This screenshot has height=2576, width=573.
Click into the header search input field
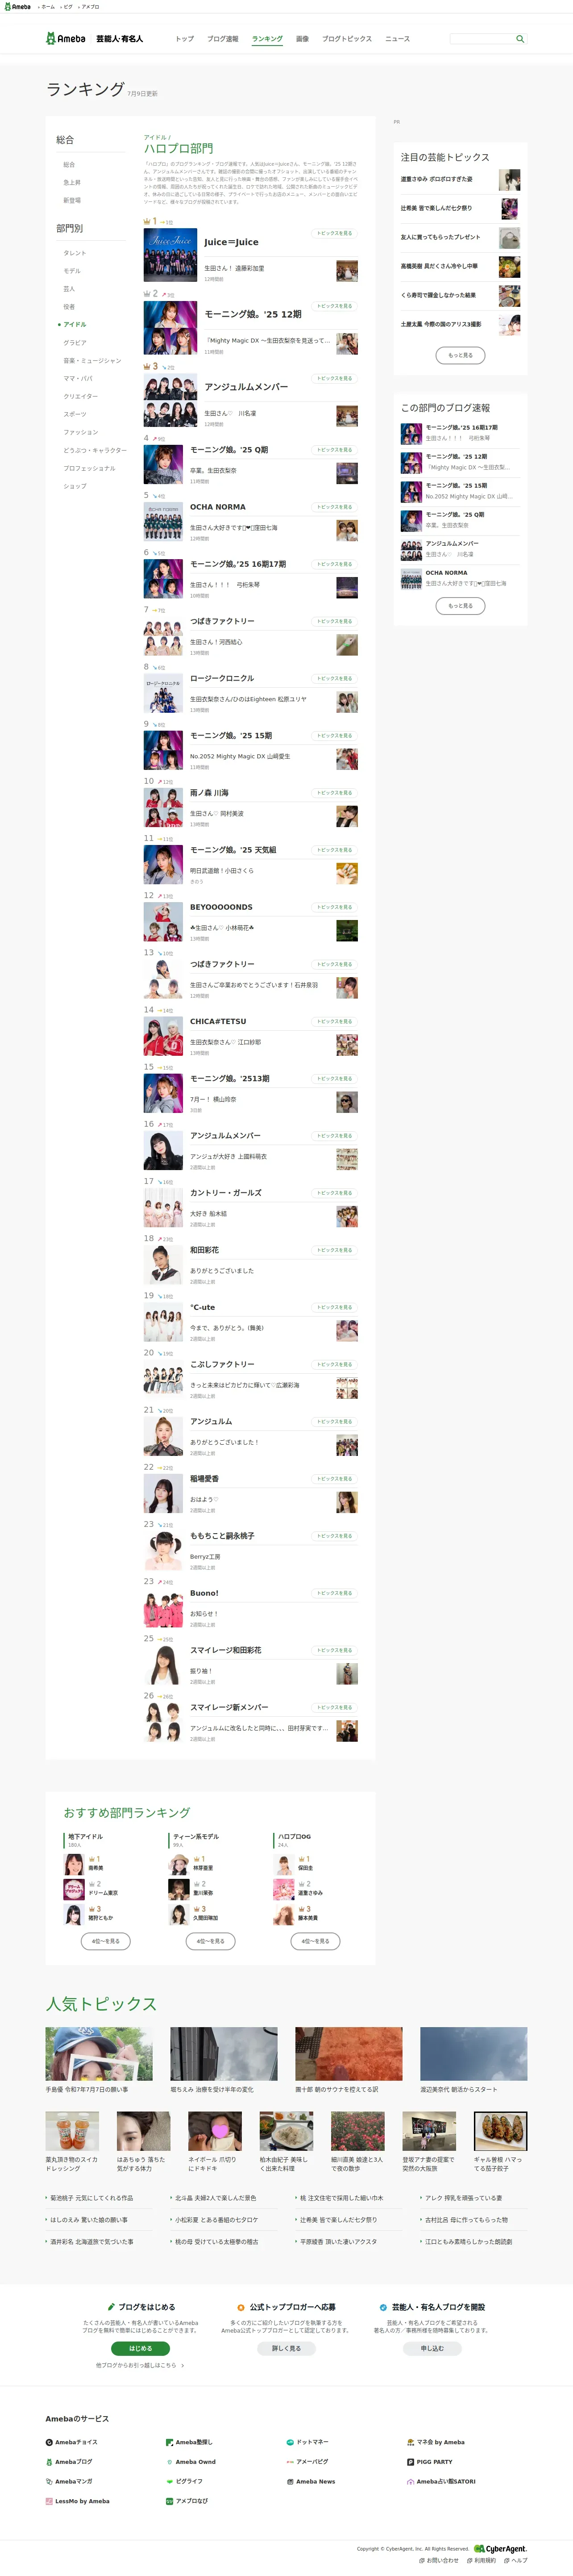pyautogui.click(x=481, y=39)
